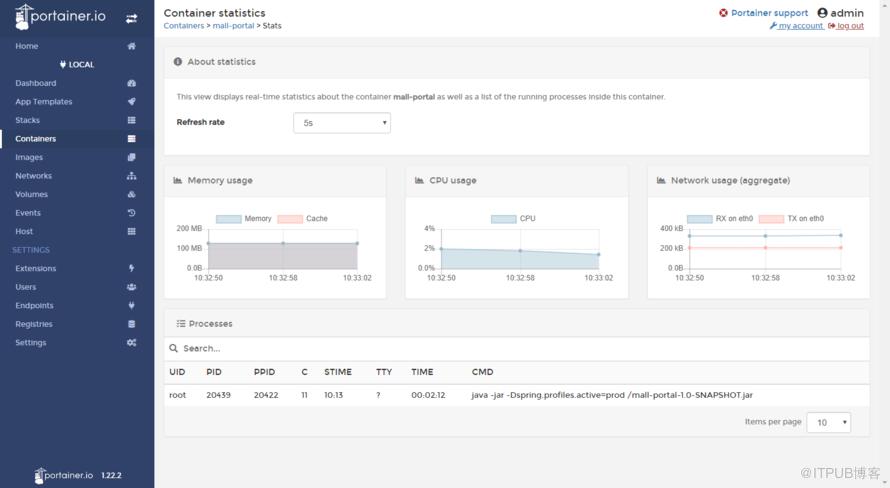Viewport: 890px width, 488px height.
Task: Click the chart icon beside Network usage
Action: click(x=661, y=180)
